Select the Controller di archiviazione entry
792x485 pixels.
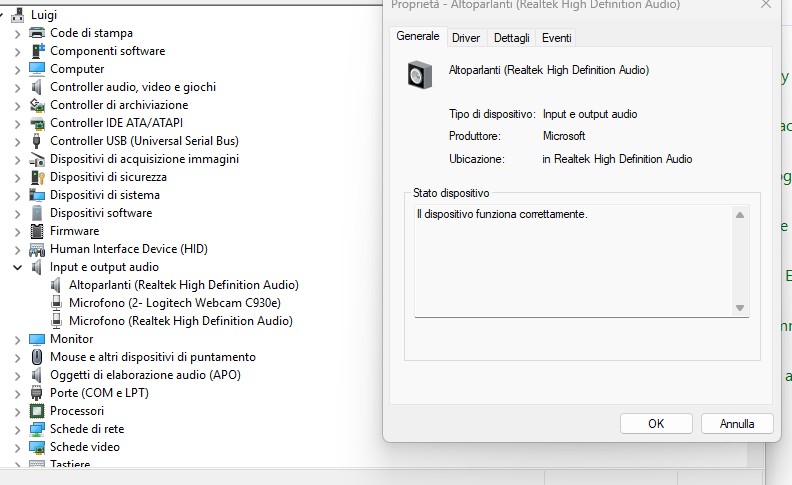click(x=119, y=105)
